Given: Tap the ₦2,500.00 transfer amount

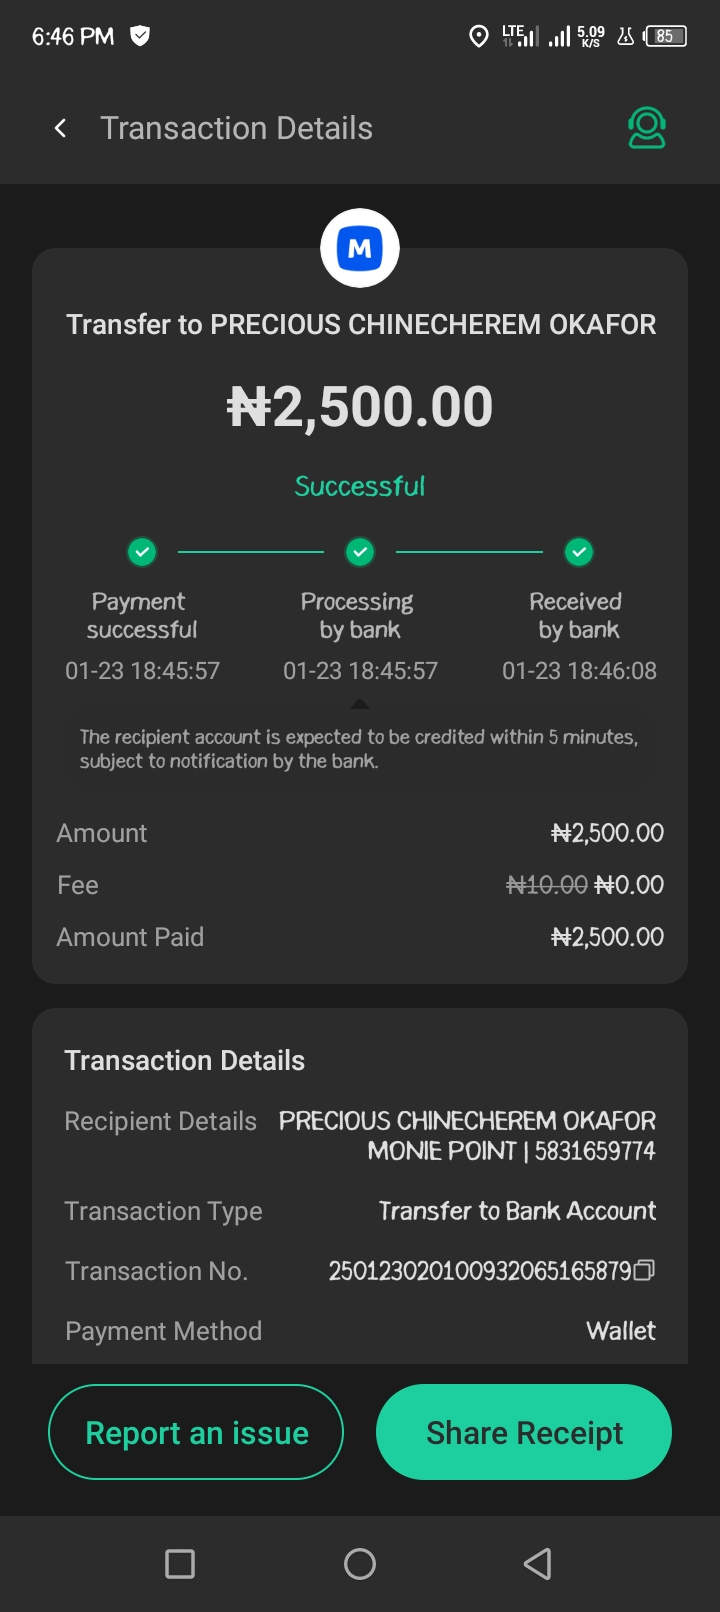Looking at the screenshot, I should point(360,407).
